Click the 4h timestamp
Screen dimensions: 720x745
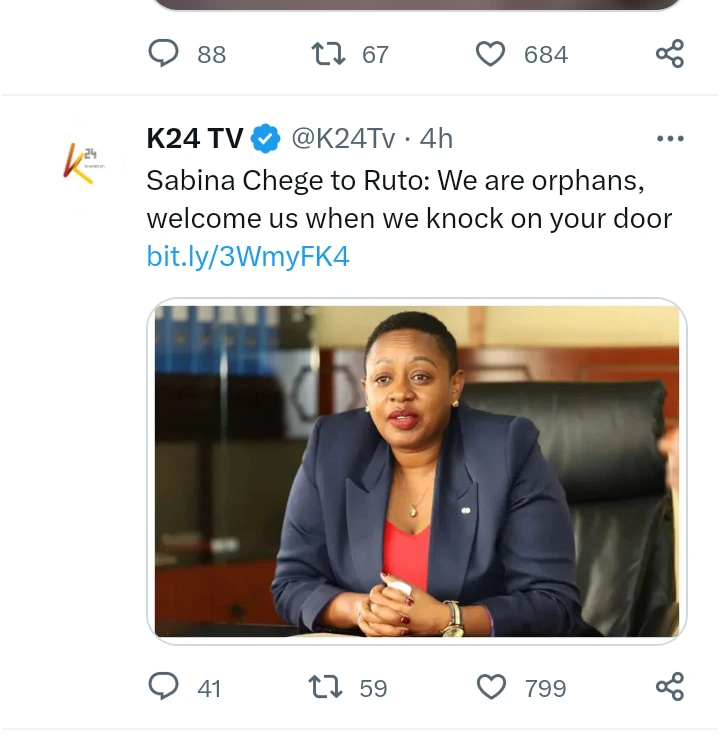pos(436,139)
